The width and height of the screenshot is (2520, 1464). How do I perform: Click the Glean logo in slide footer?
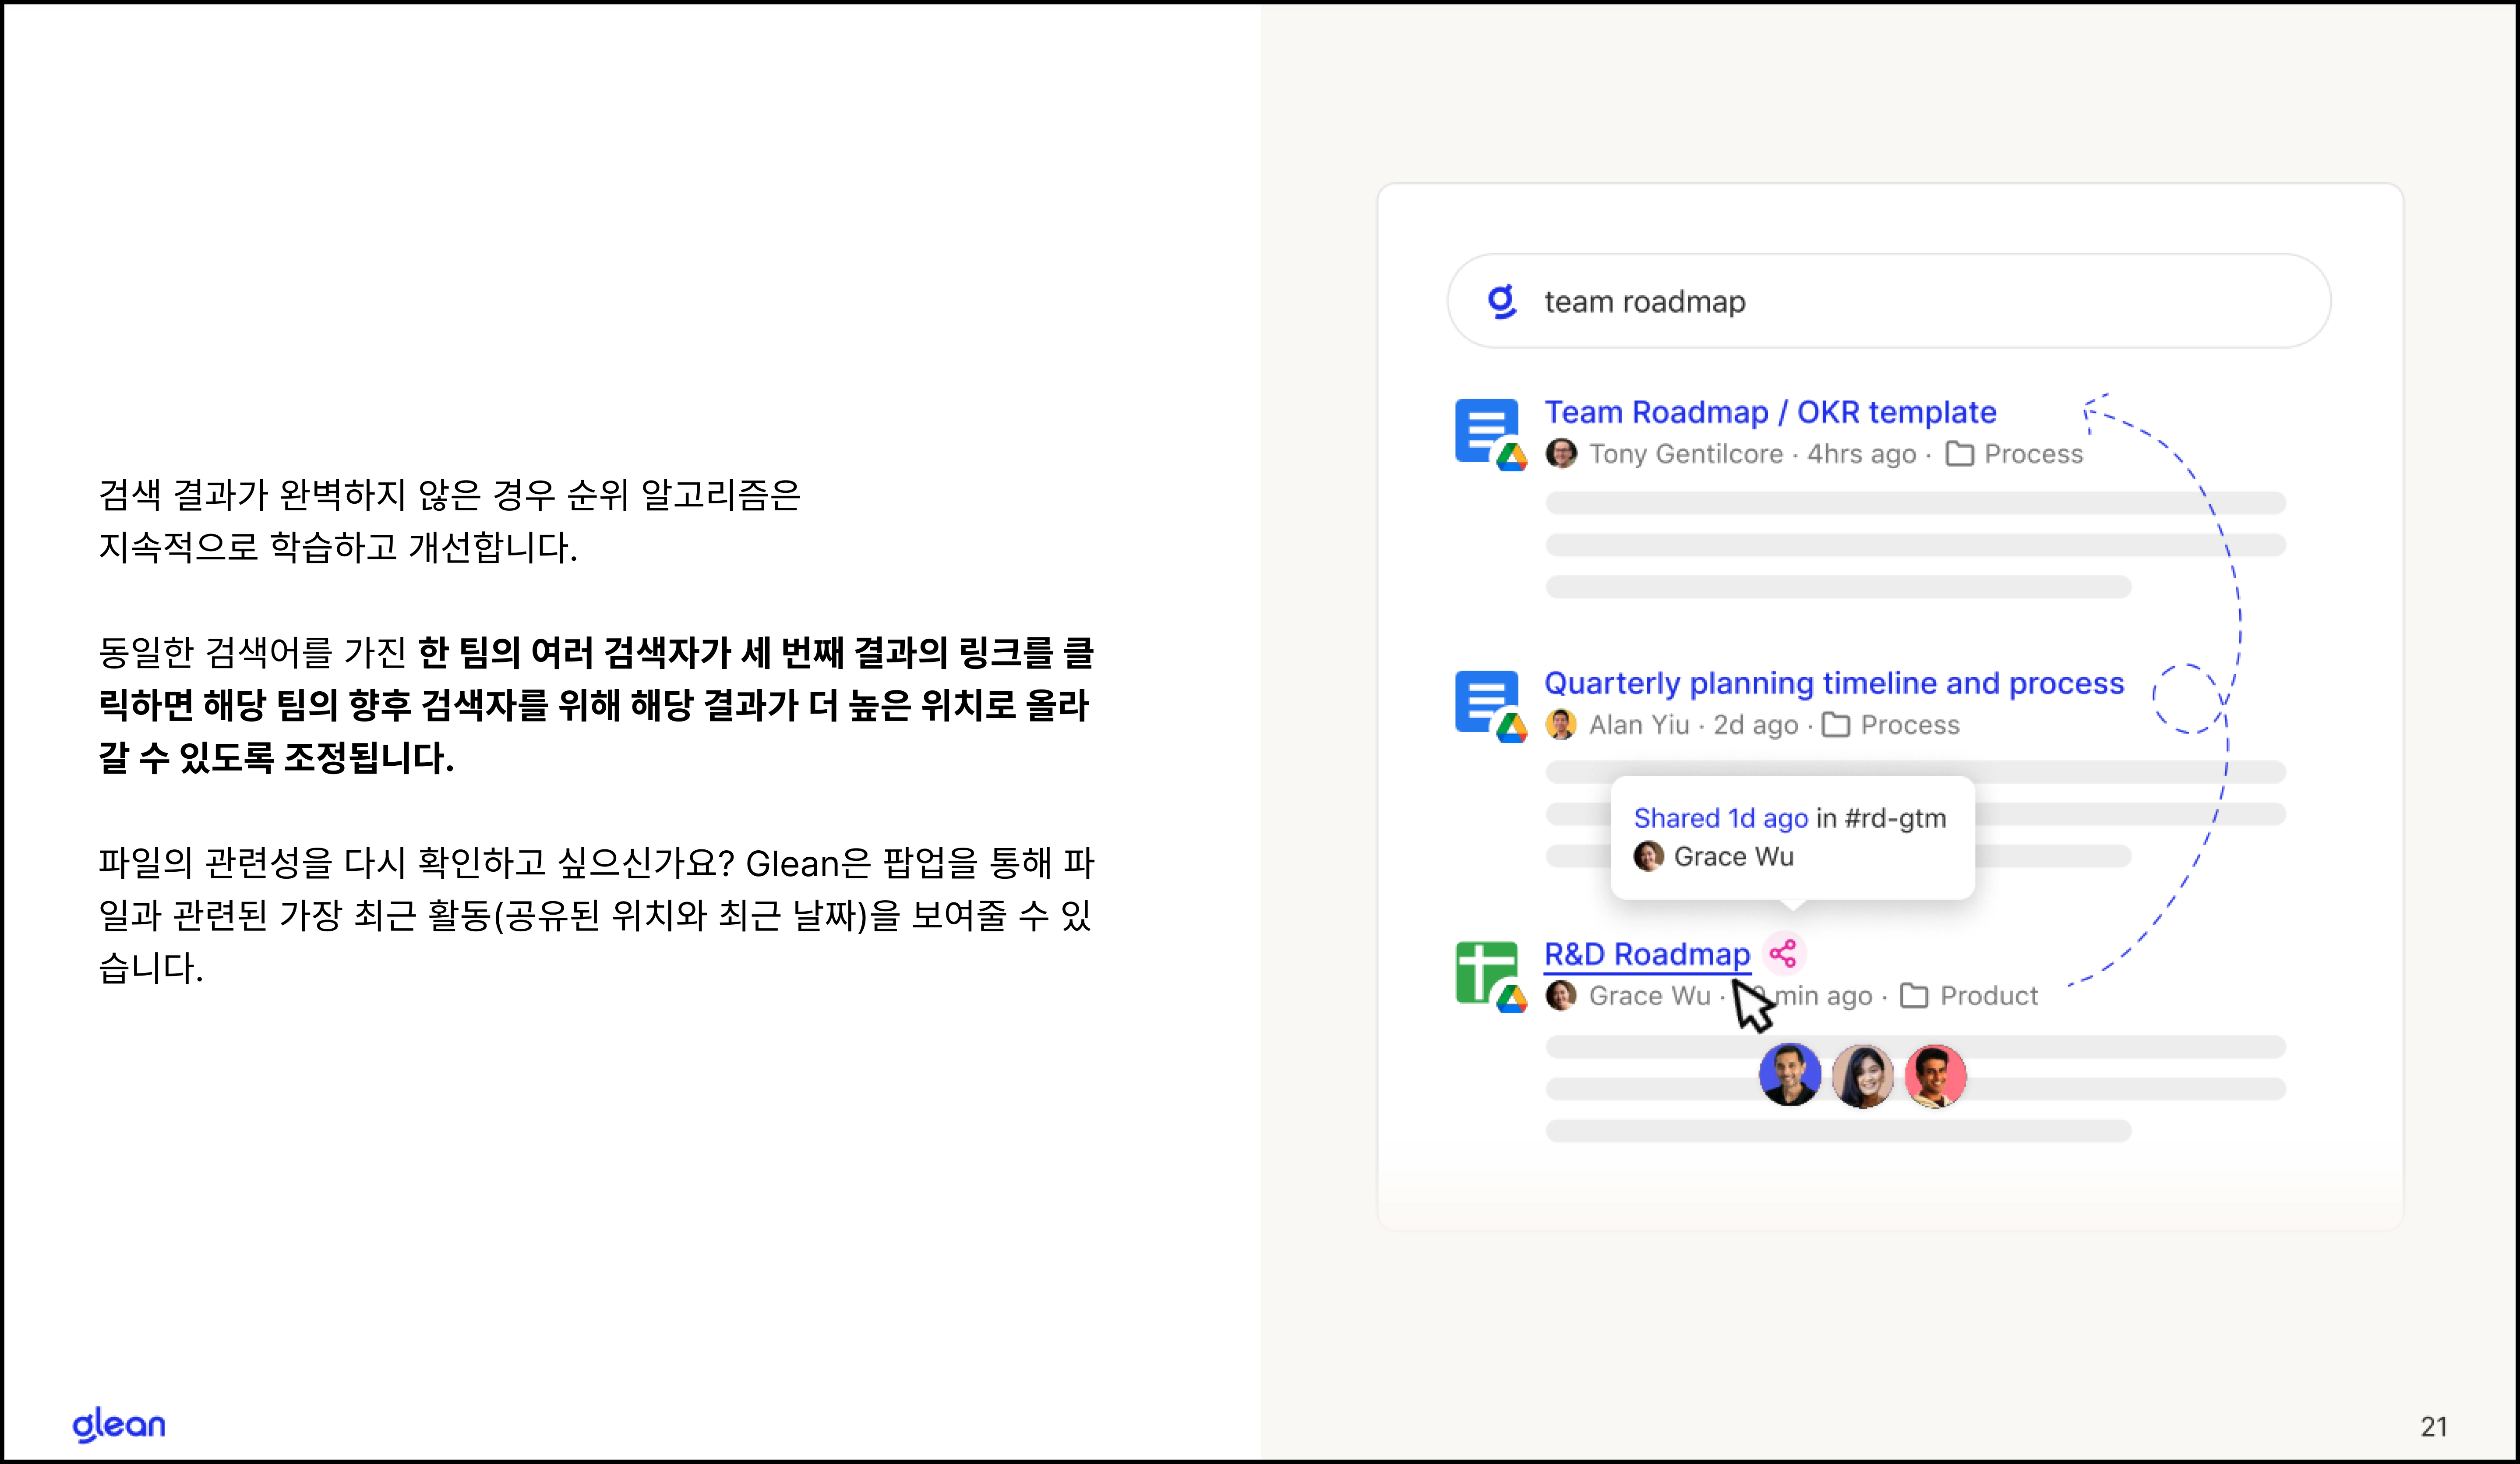point(119,1424)
